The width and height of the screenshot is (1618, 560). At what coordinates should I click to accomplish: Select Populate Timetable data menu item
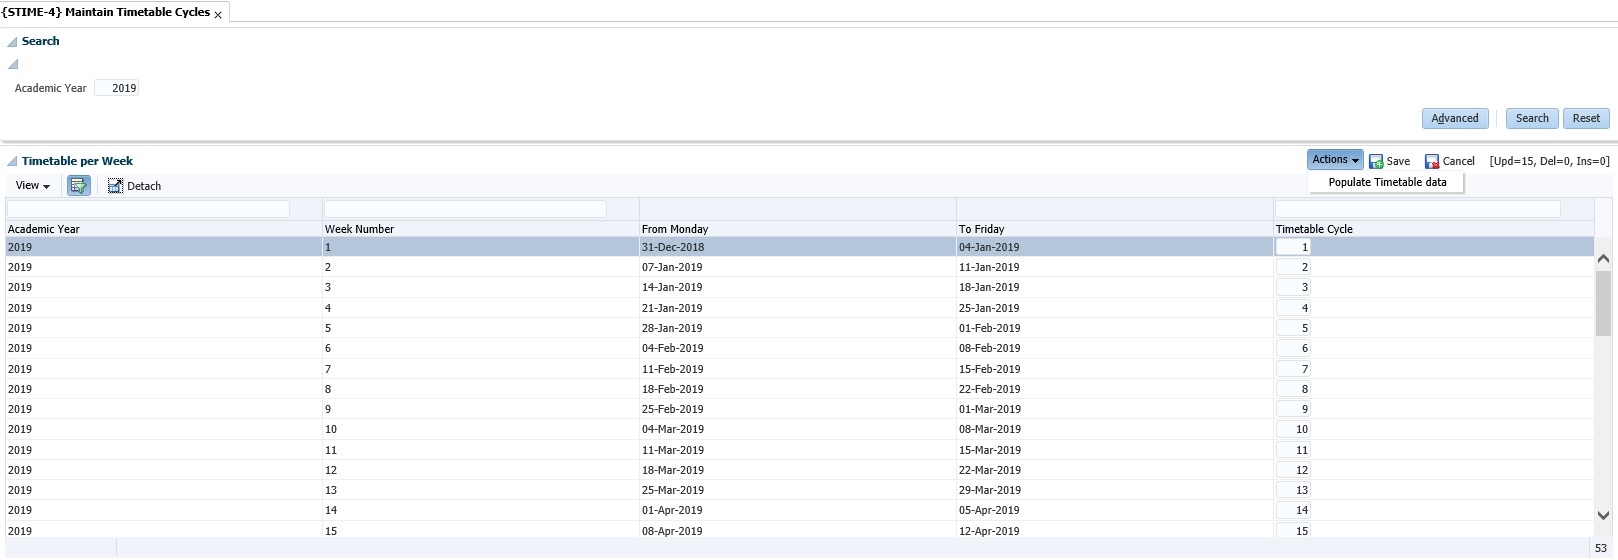1386,183
